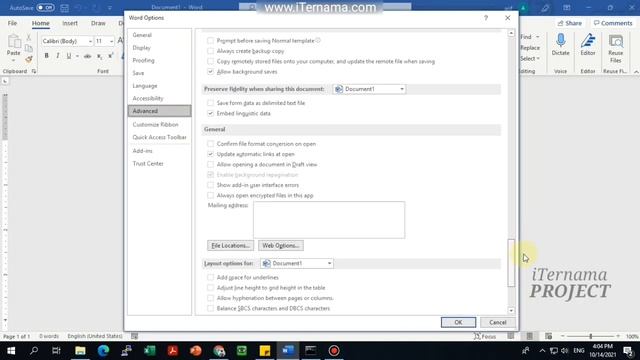Open Chrome from taskbar
The height and width of the screenshot is (360, 640).
219,351
